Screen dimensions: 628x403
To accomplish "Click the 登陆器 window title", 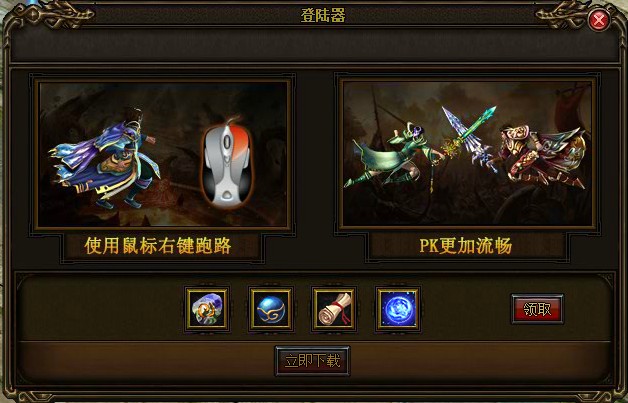I will [x=323, y=16].
